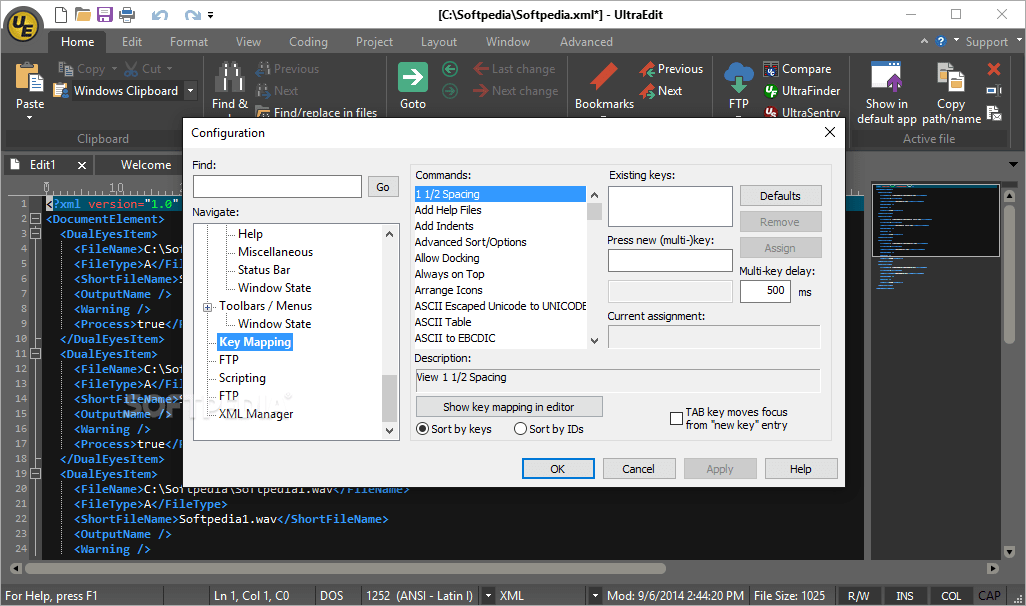
Task: Click the New file icon in the title bar
Action: point(60,14)
